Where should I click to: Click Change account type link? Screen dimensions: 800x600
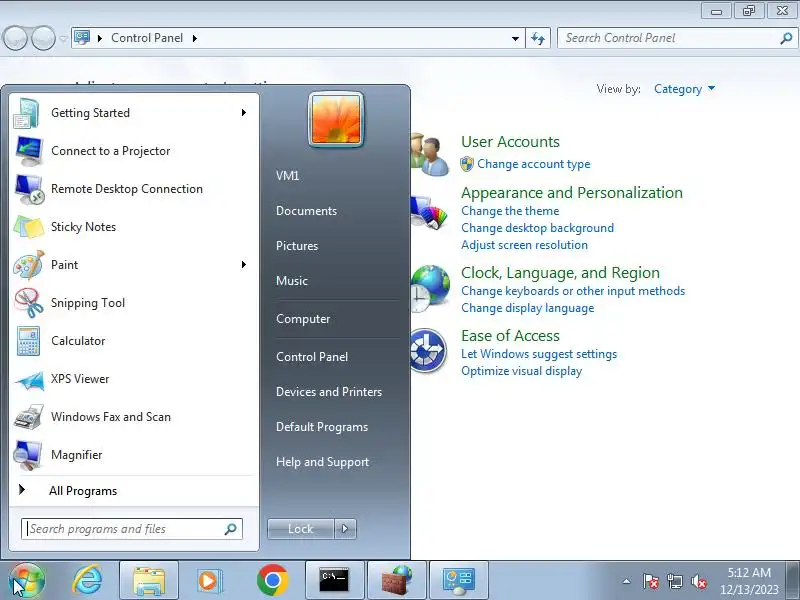coord(534,164)
